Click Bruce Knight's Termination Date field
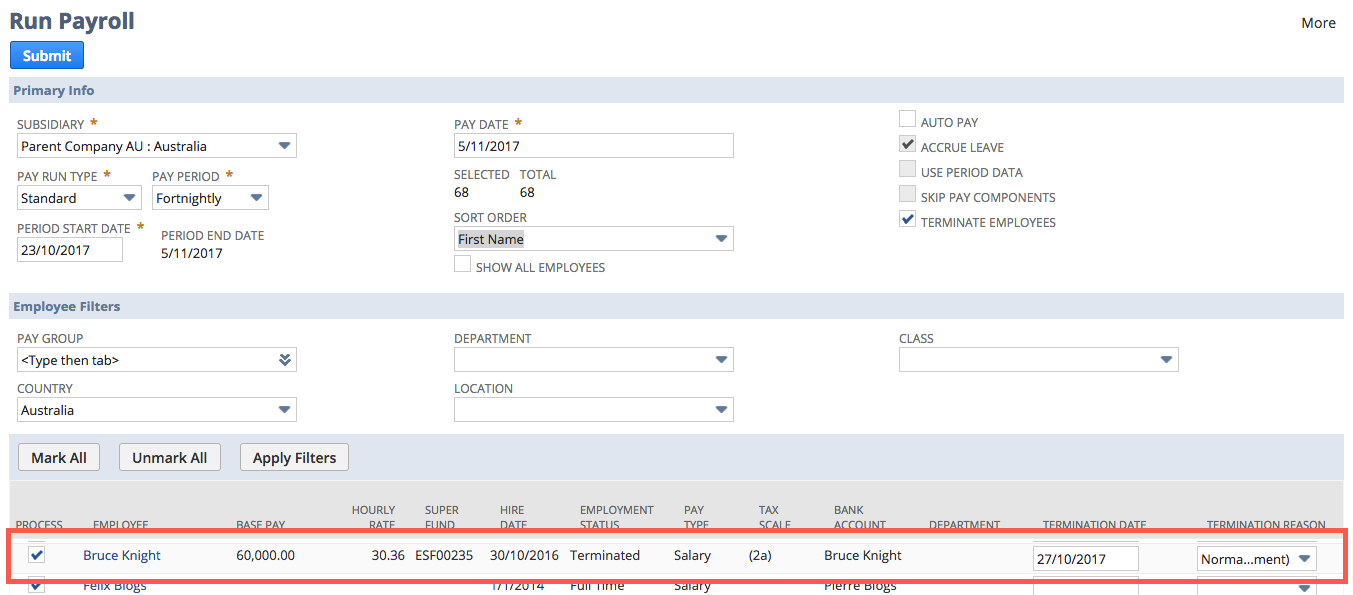The image size is (1353, 595). coord(1085,557)
